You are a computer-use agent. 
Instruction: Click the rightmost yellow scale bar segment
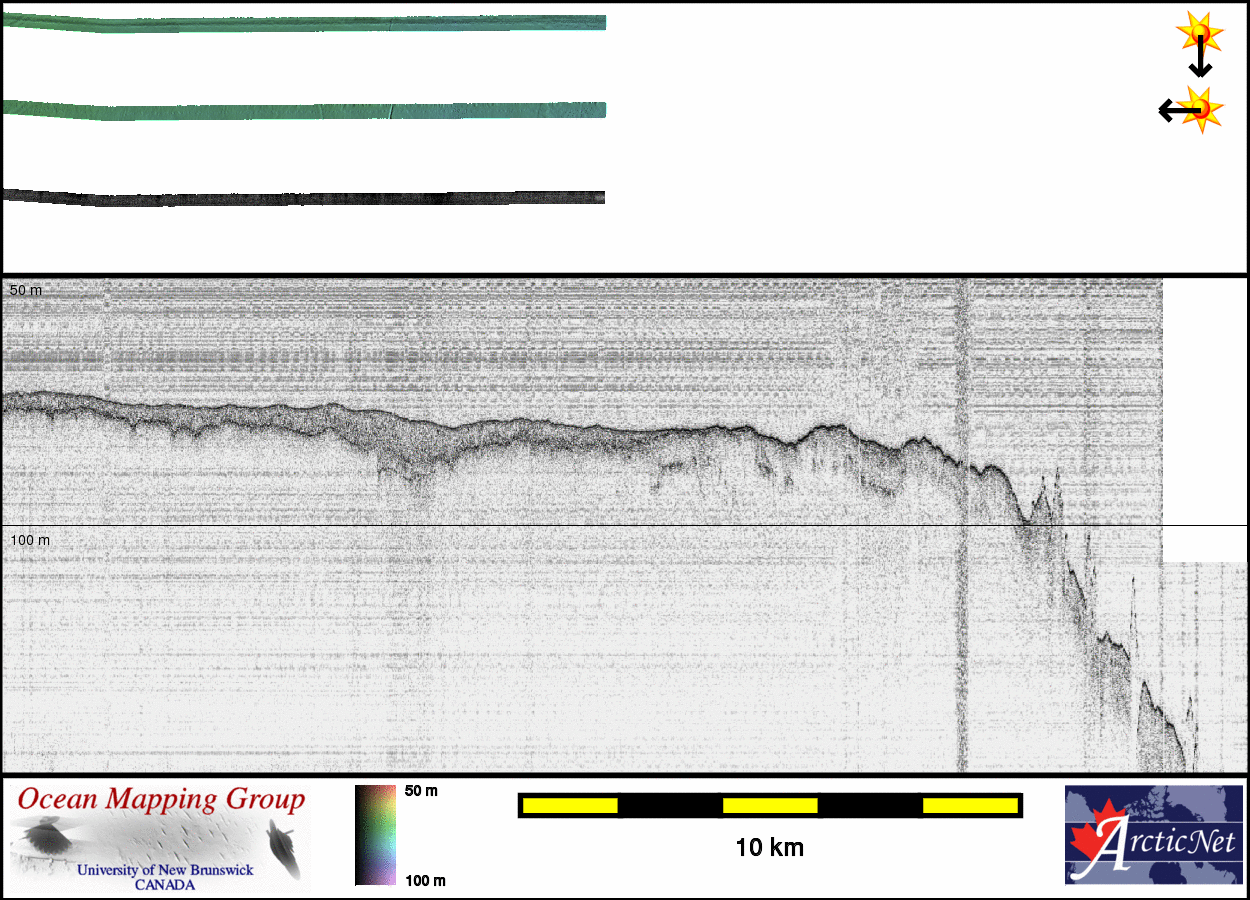tap(969, 805)
